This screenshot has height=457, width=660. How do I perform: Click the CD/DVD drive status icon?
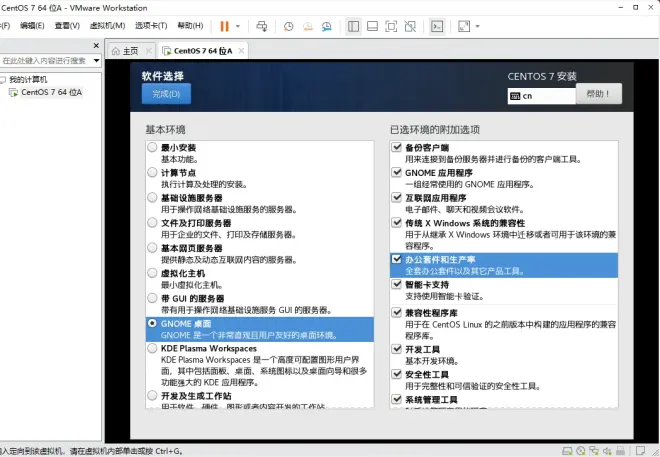[581, 451]
